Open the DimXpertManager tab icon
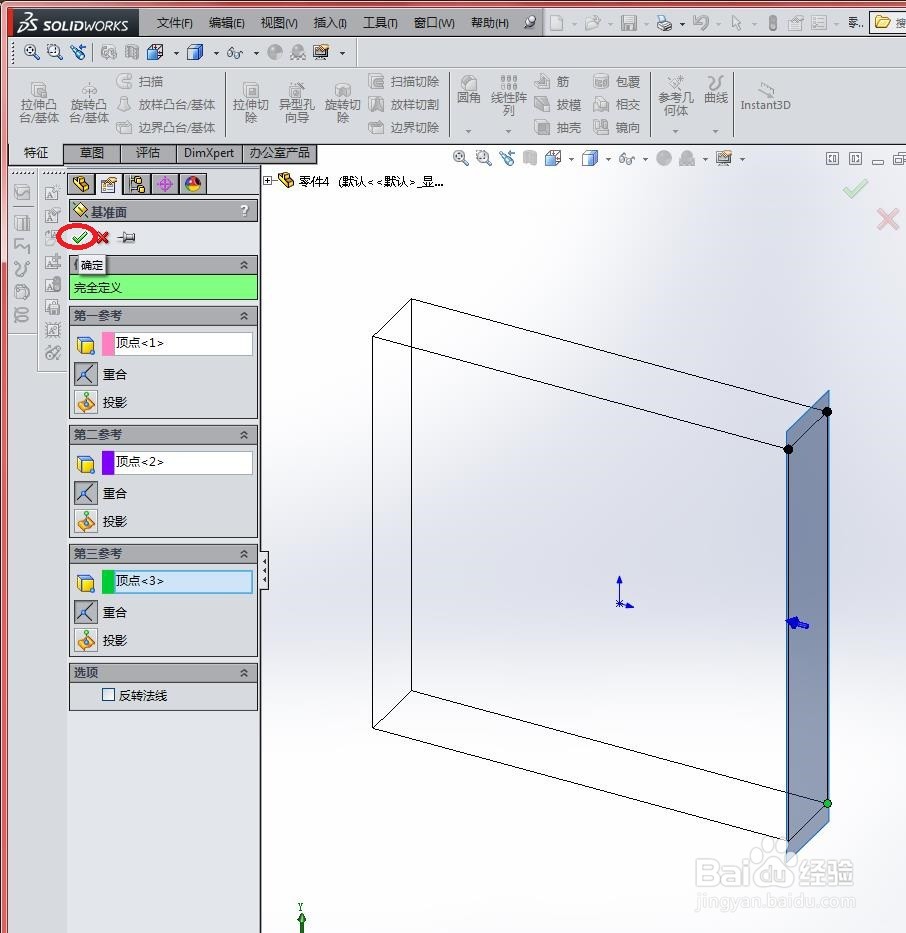Viewport: 906px width, 933px height. (165, 184)
